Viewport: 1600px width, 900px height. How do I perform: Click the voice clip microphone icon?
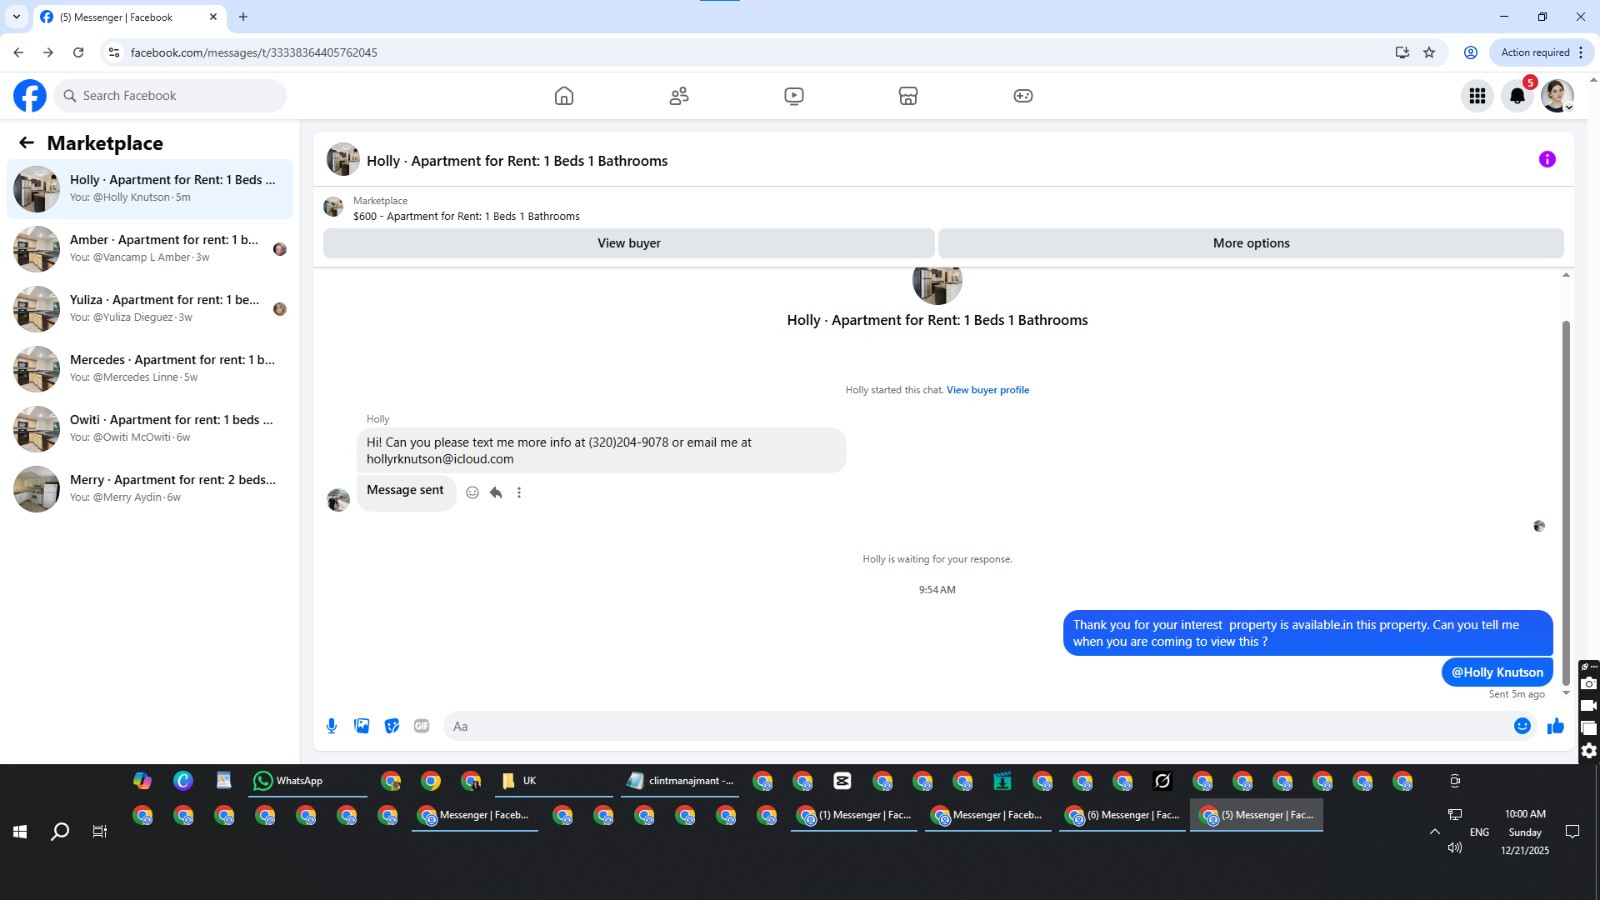[x=332, y=726]
